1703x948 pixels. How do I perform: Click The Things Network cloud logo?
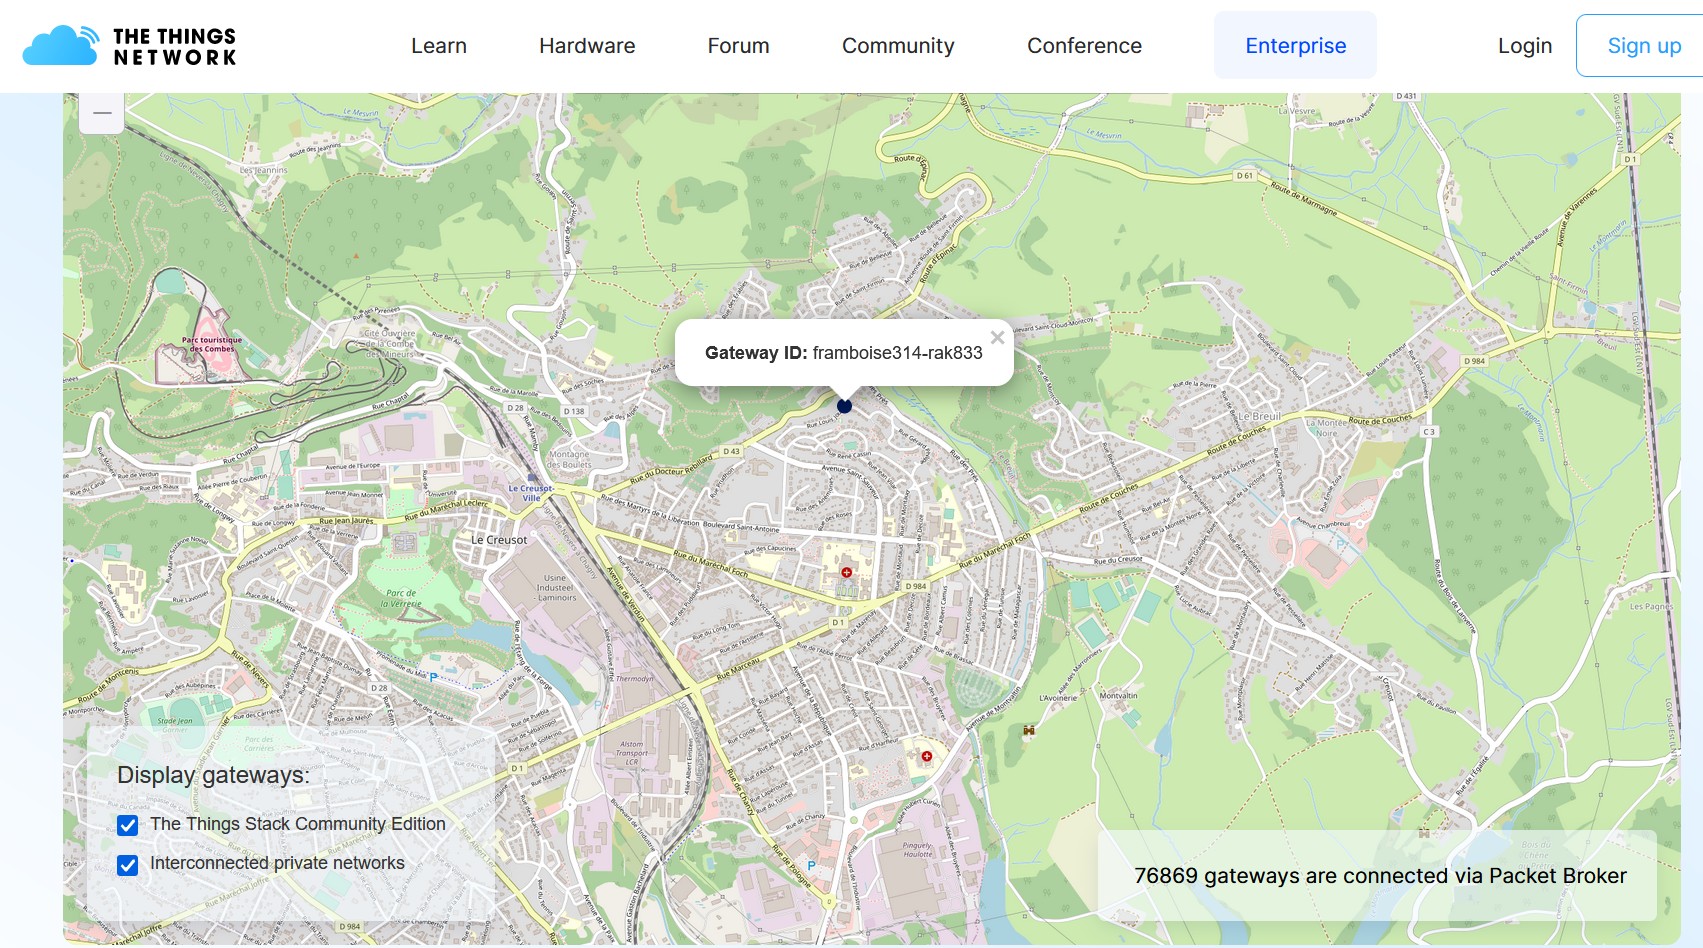129,46
